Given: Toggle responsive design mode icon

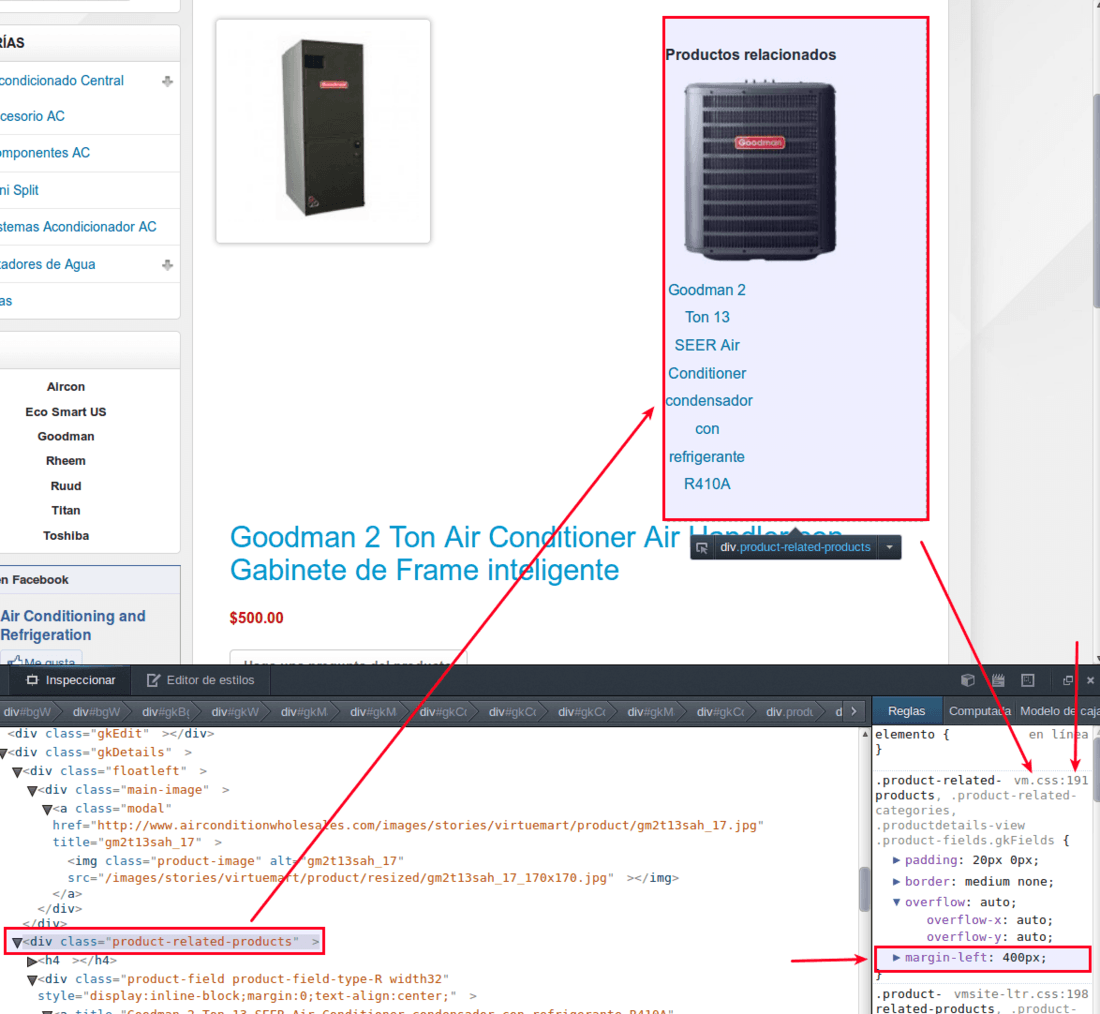Looking at the screenshot, I should [x=1028, y=680].
